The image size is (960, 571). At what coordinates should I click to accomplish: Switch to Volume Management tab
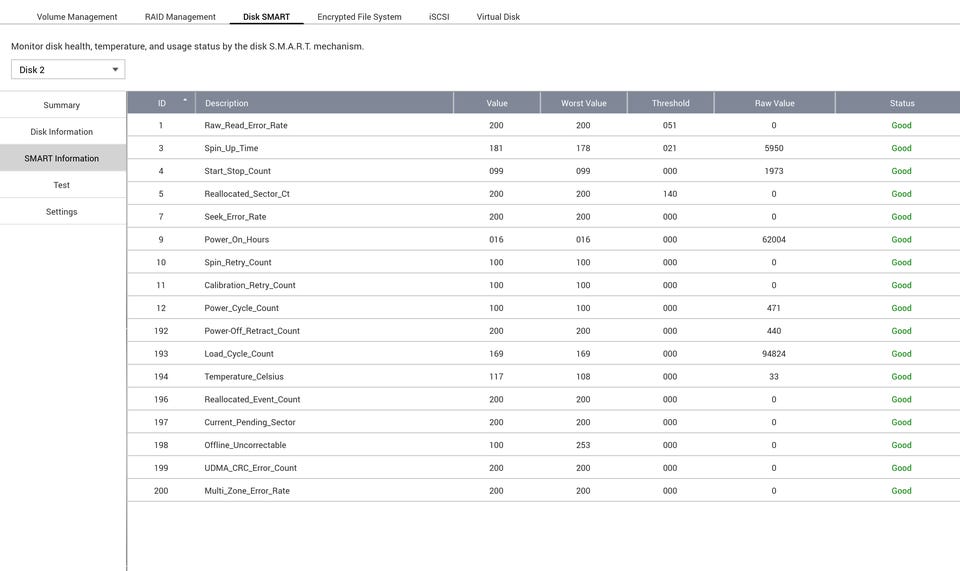77,17
